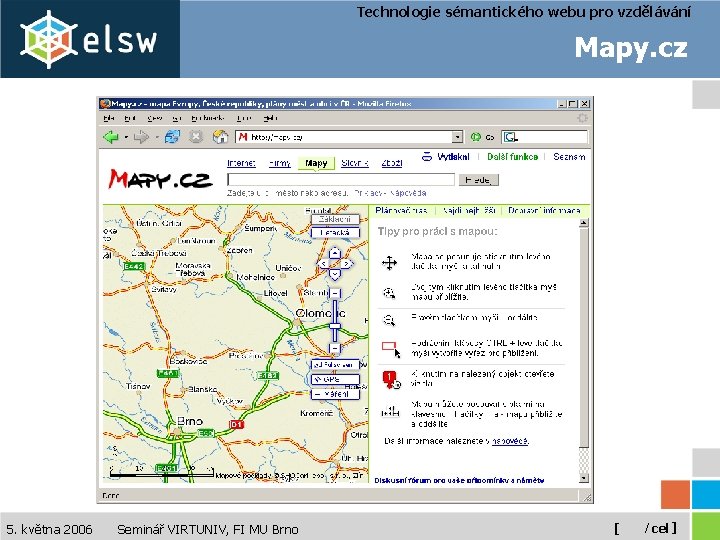The image size is (720, 540).
Task: Open the Najdi nejbližší tab
Action: pyautogui.click(x=469, y=210)
